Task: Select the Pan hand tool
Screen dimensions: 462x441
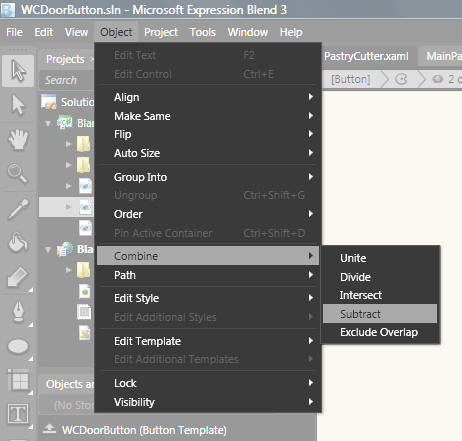Action: [18, 139]
